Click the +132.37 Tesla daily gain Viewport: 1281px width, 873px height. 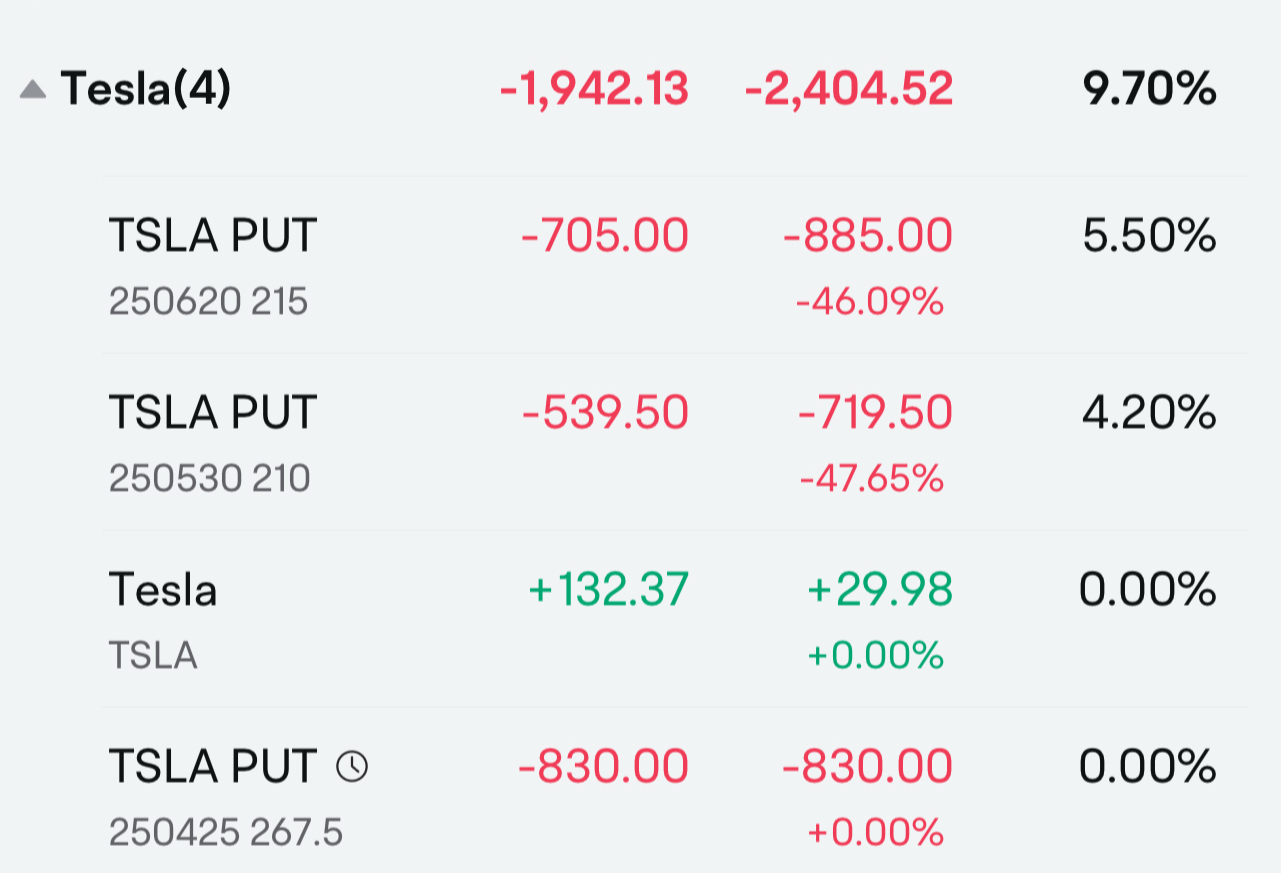(x=608, y=589)
